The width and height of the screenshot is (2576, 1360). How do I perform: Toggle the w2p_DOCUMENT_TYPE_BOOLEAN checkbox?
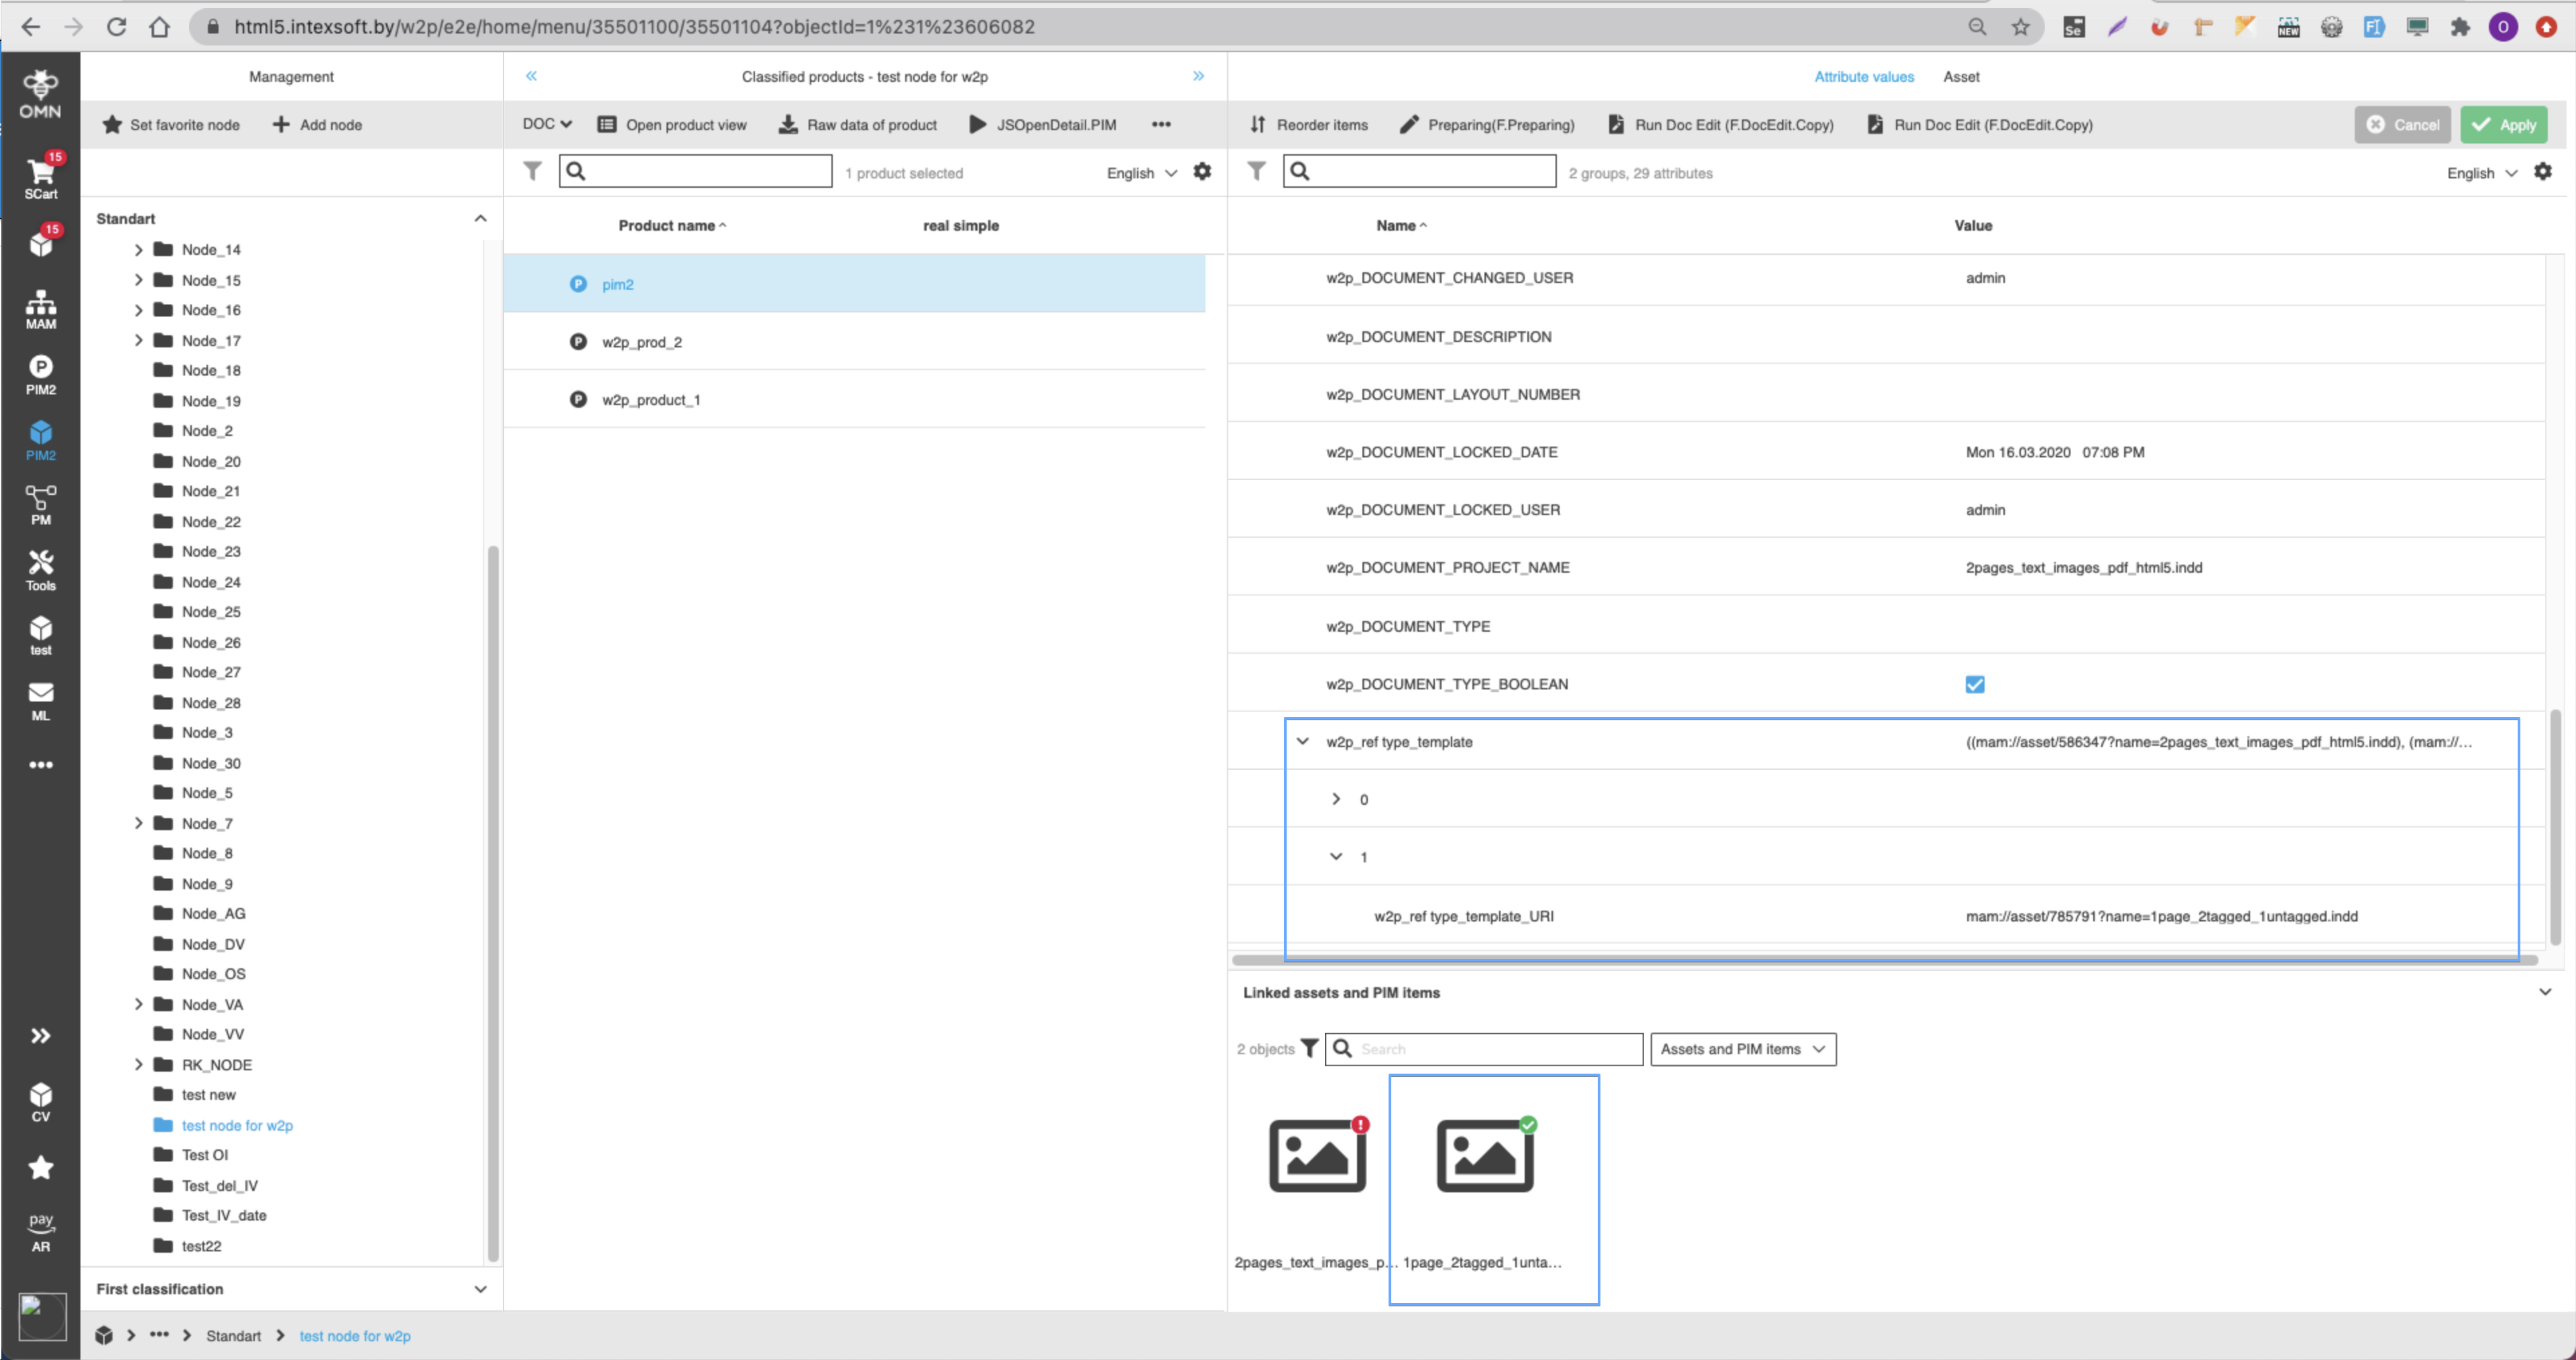point(1975,684)
